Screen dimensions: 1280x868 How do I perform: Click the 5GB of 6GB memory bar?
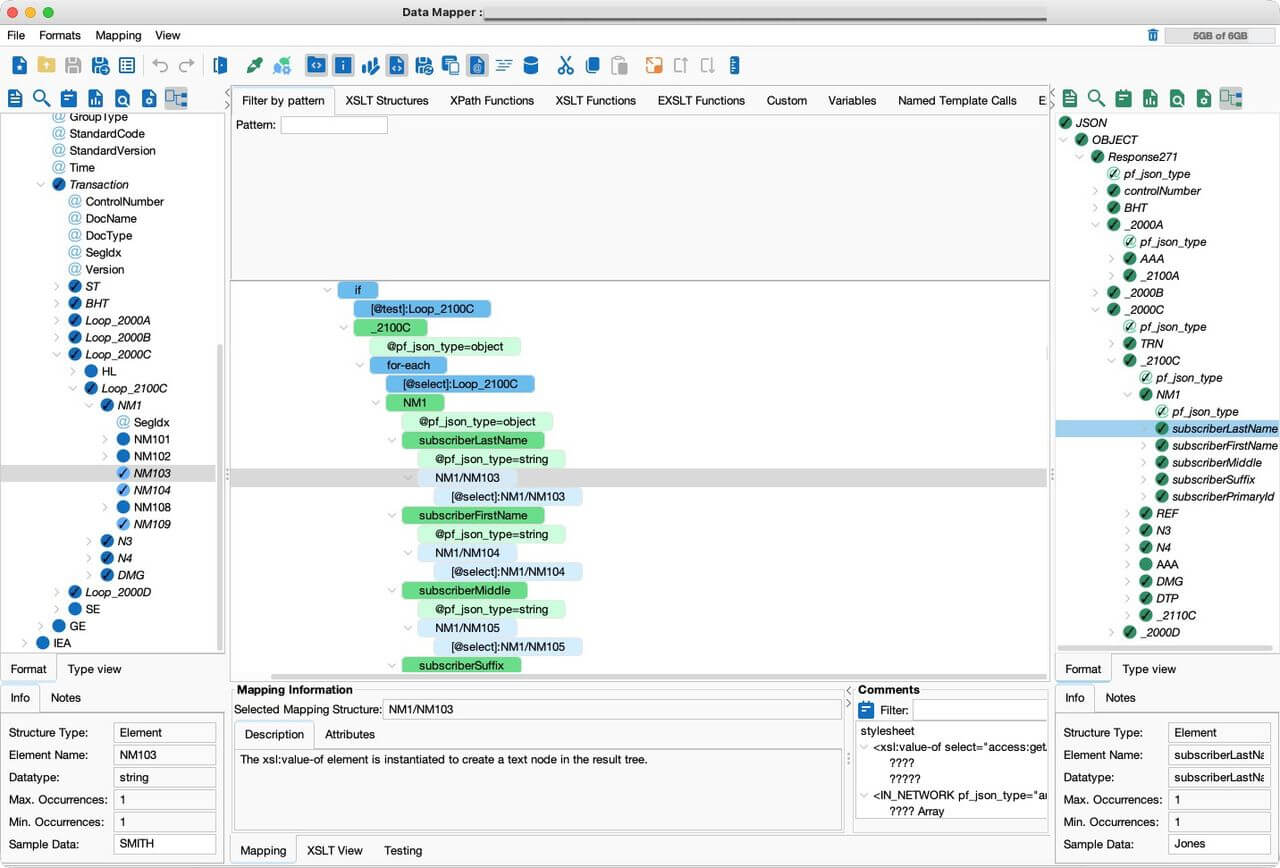pyautogui.click(x=1220, y=35)
